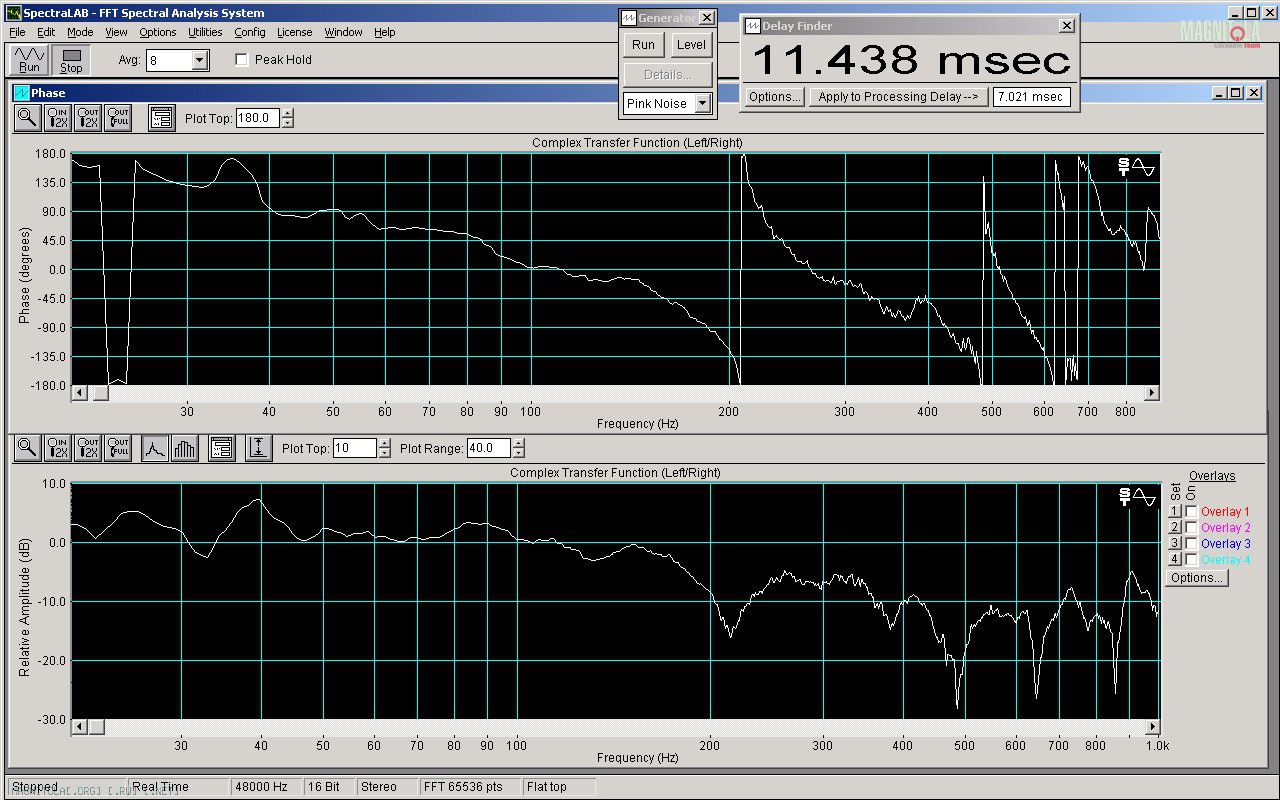Zoom in 2X on the Phase plot
1280x800 pixels.
coord(58,118)
